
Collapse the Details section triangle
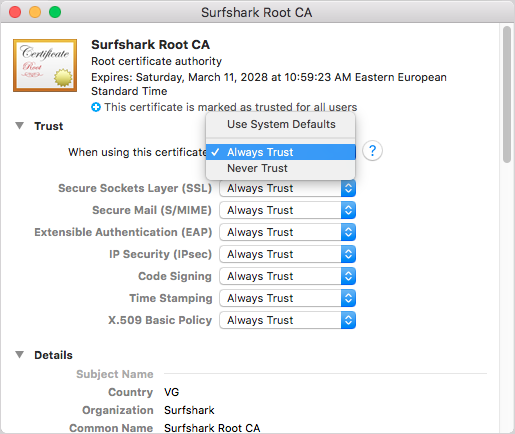click(20, 355)
